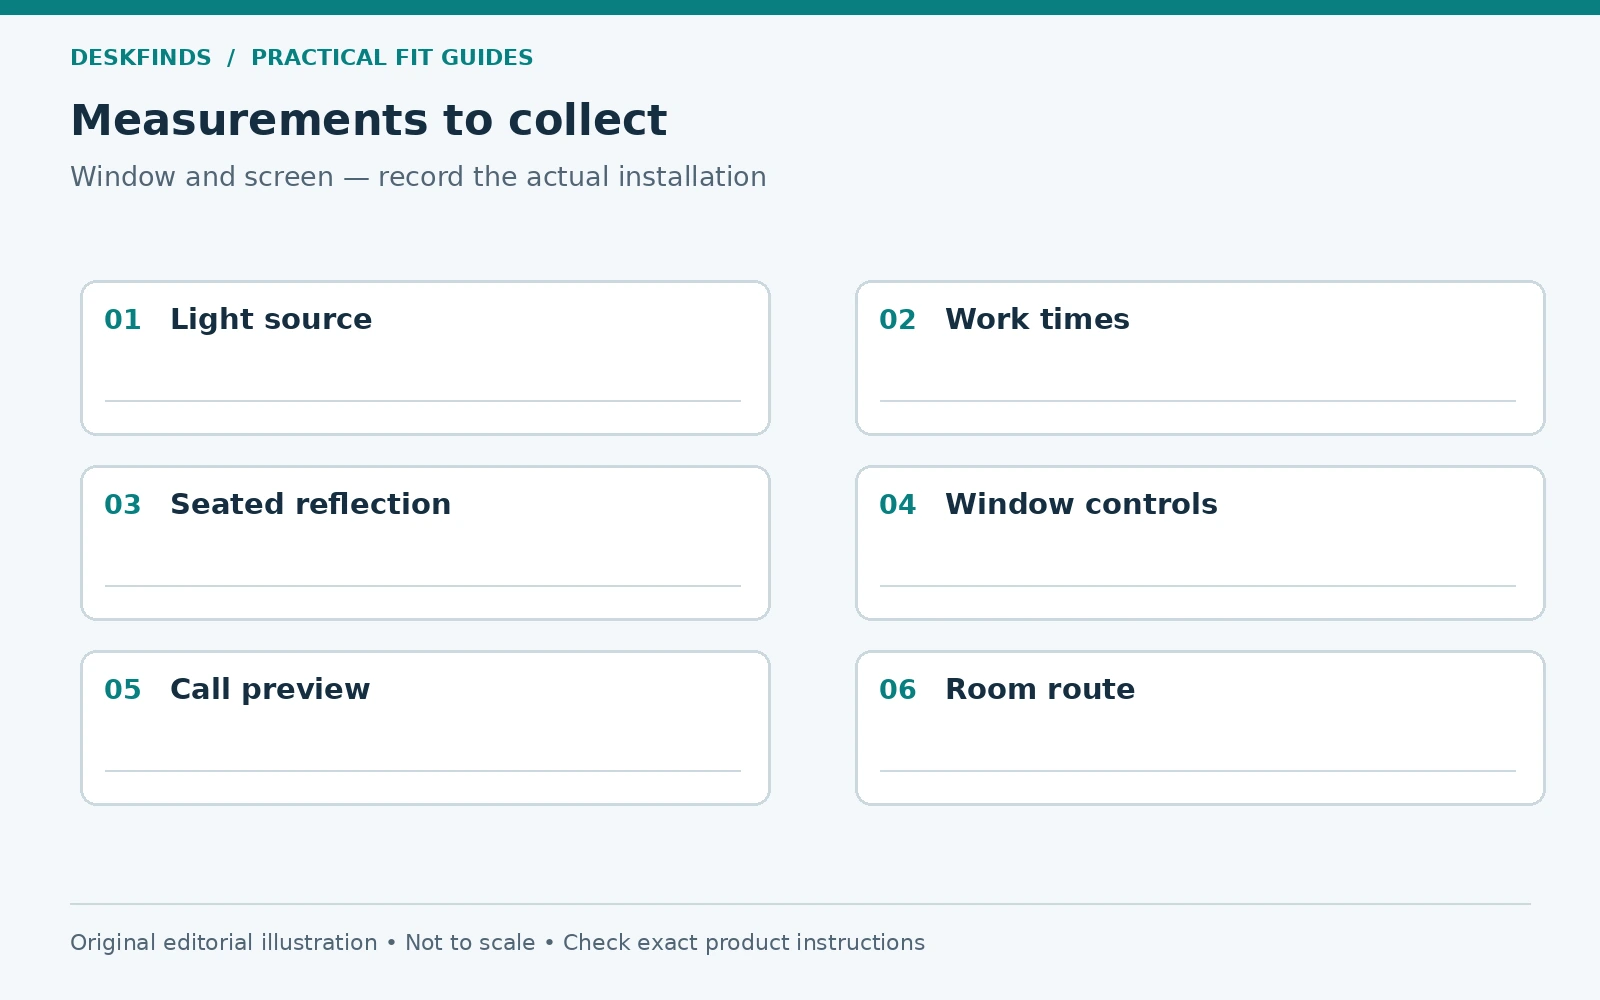1600x1000 pixels.
Task: Select the Window controls card
Action: pyautogui.click(x=1200, y=543)
